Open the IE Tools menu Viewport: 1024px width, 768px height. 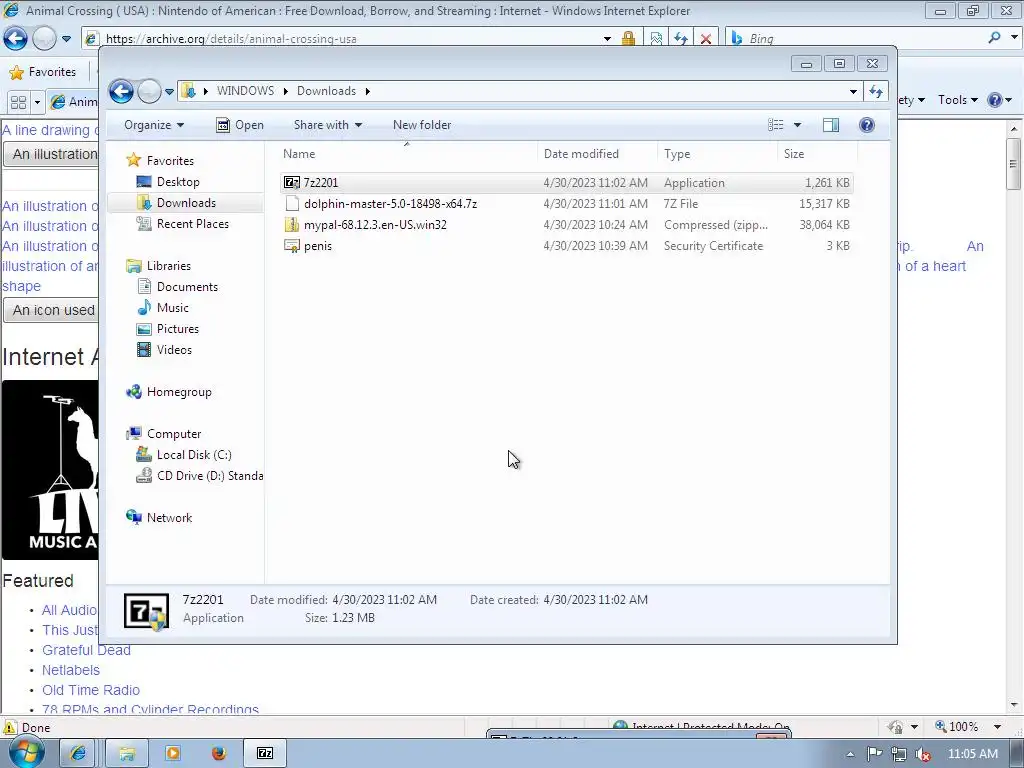pyautogui.click(x=957, y=100)
